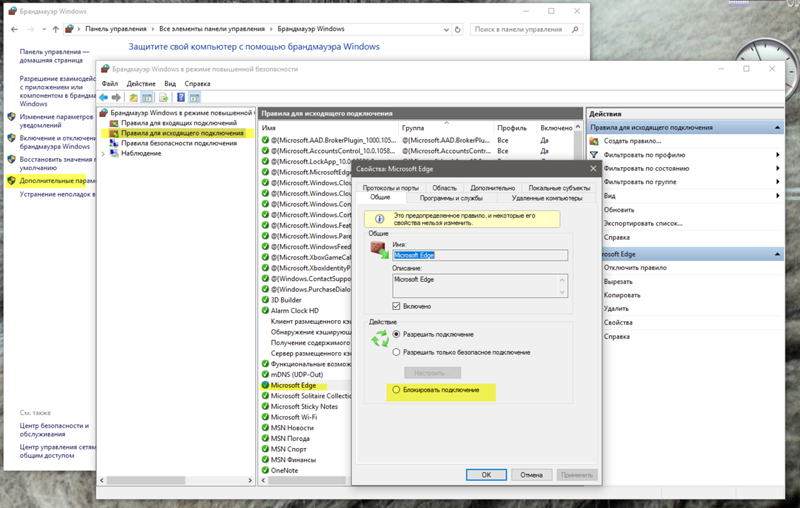Click the export list toolbar icon
The image size is (800, 508).
click(163, 97)
